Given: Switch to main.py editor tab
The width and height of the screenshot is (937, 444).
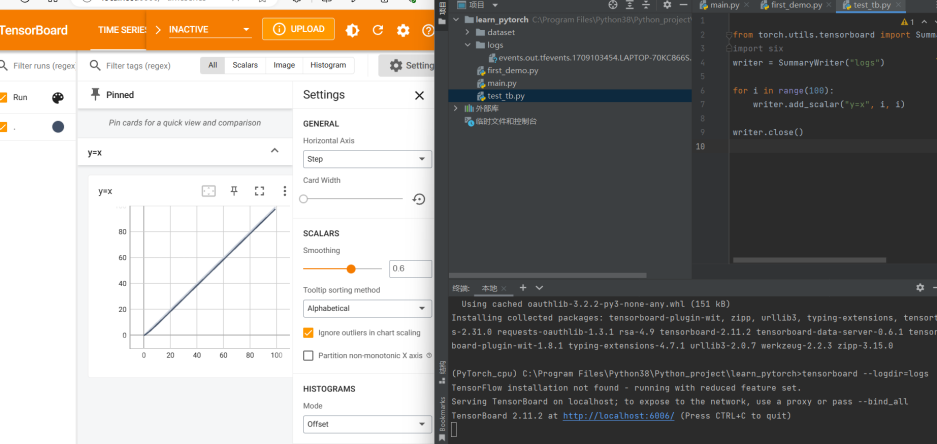Looking at the screenshot, I should (724, 6).
